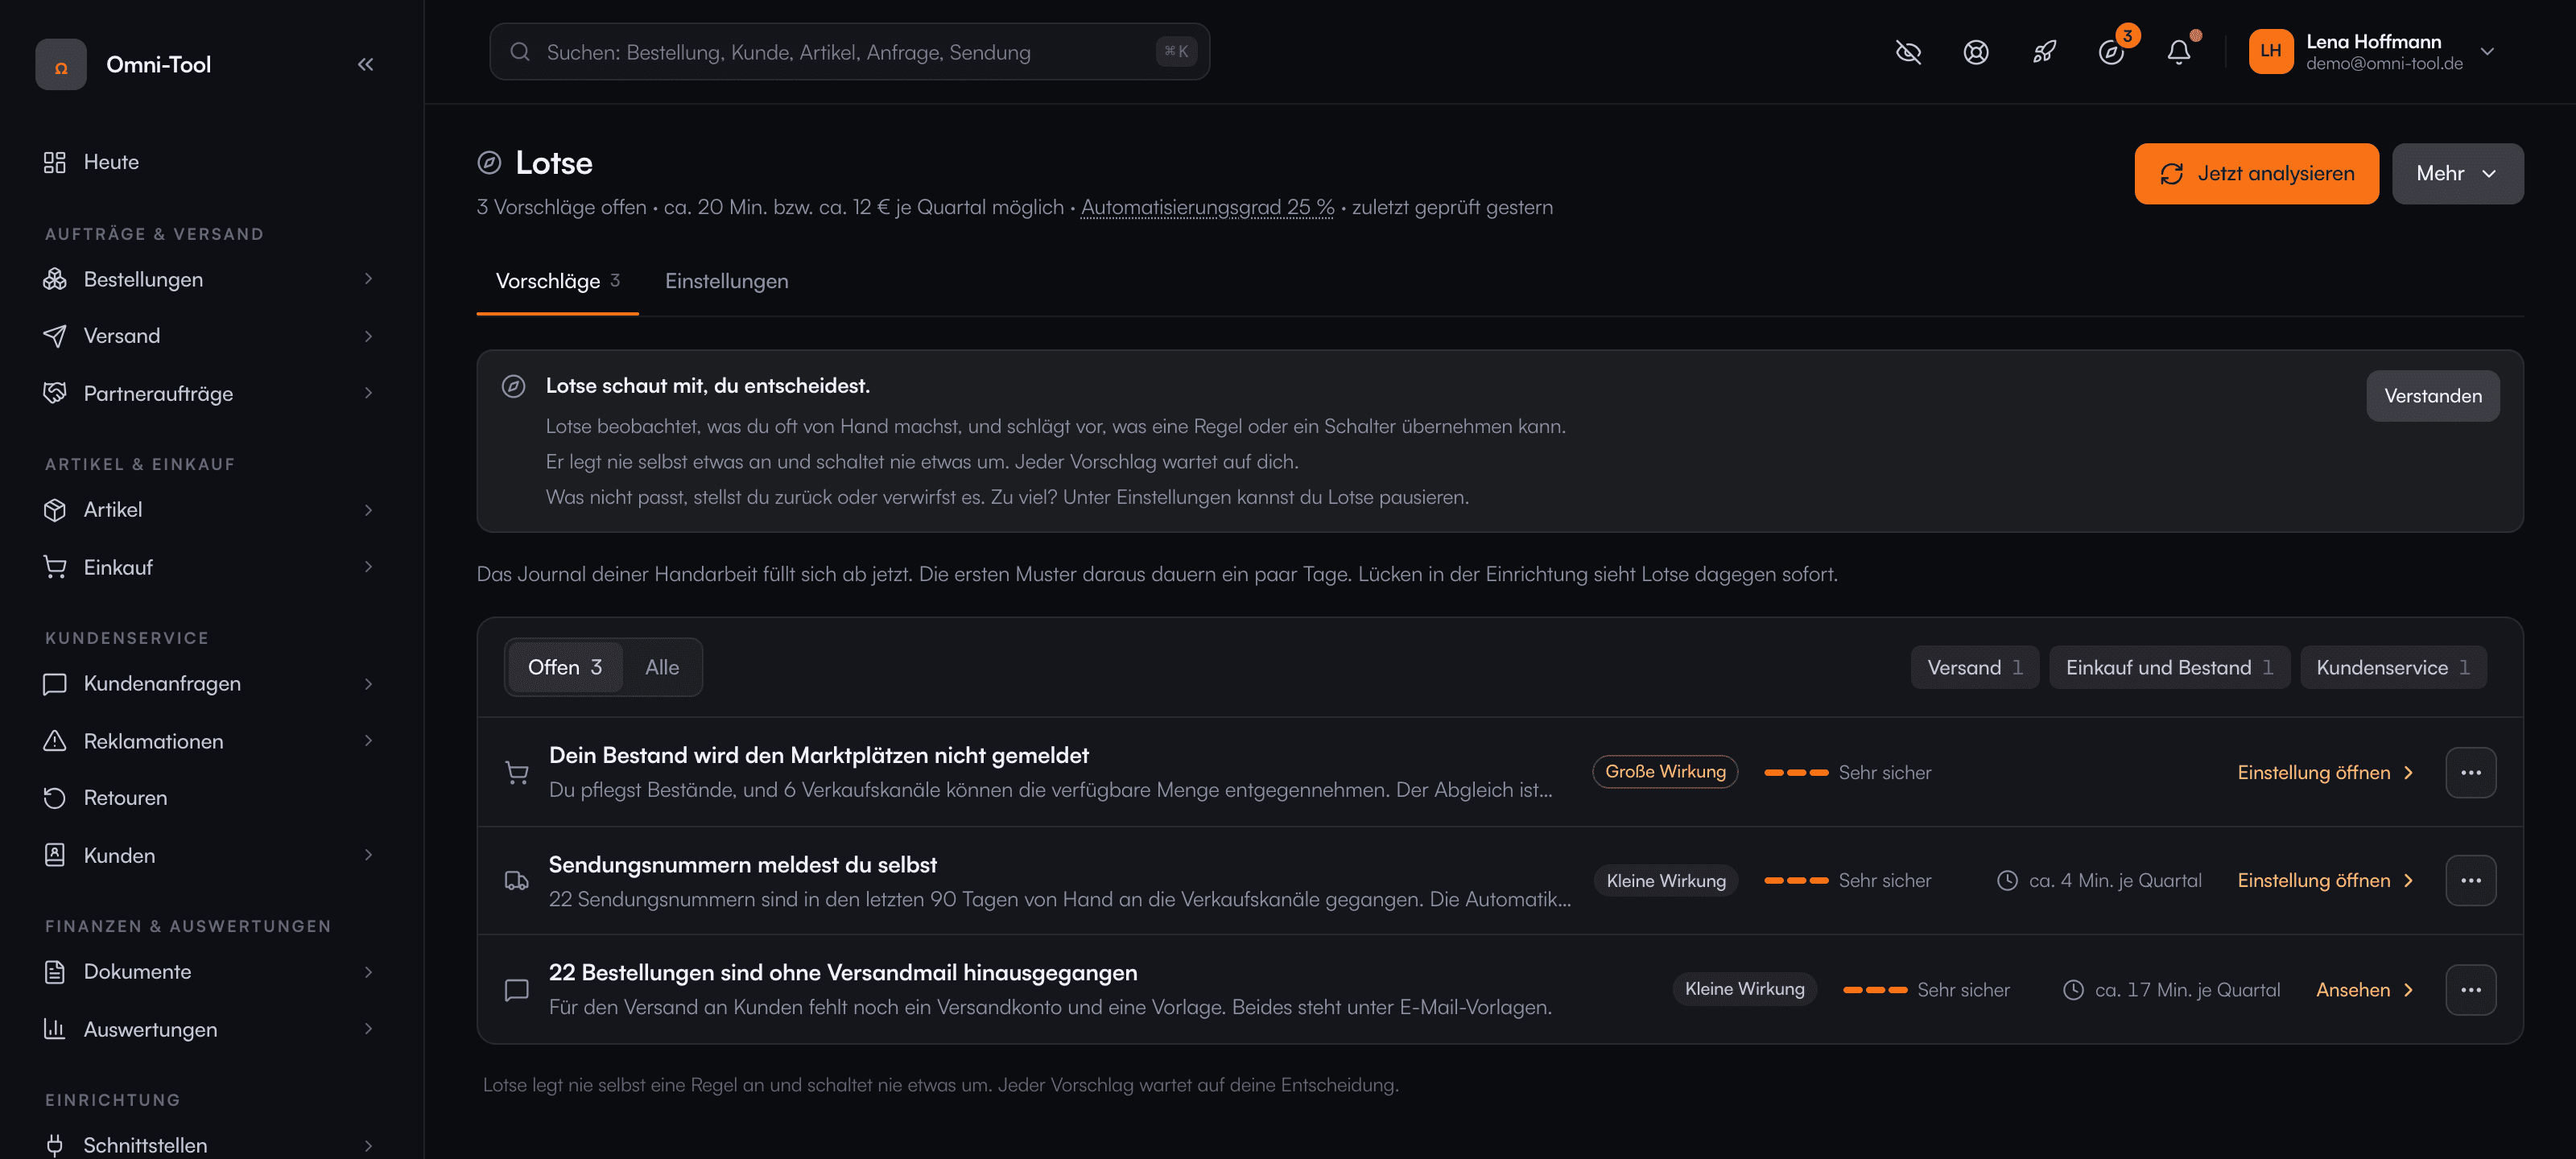Show only Offen suggestions
Screen dimensions: 2576x1159
pos(565,667)
